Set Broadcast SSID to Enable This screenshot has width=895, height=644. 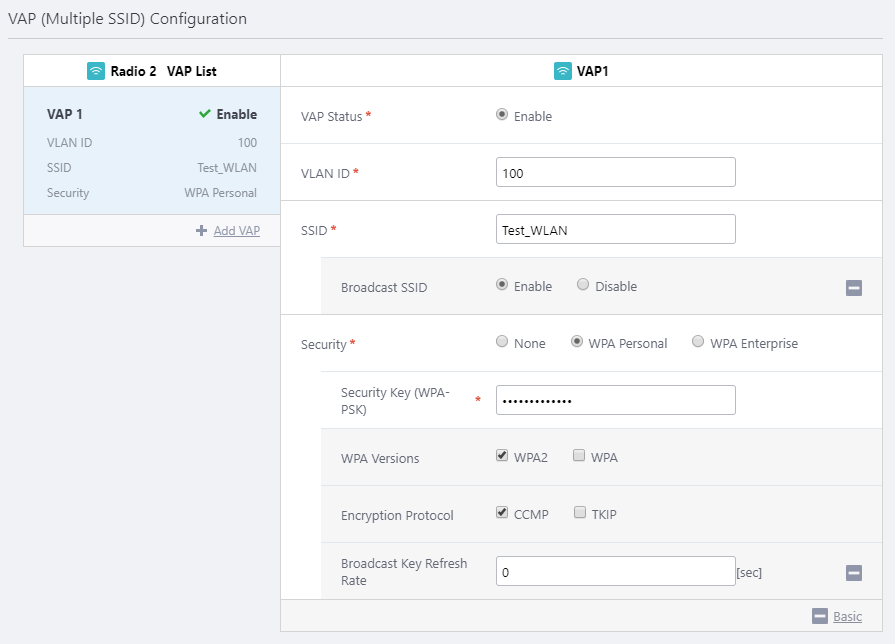[x=502, y=284]
